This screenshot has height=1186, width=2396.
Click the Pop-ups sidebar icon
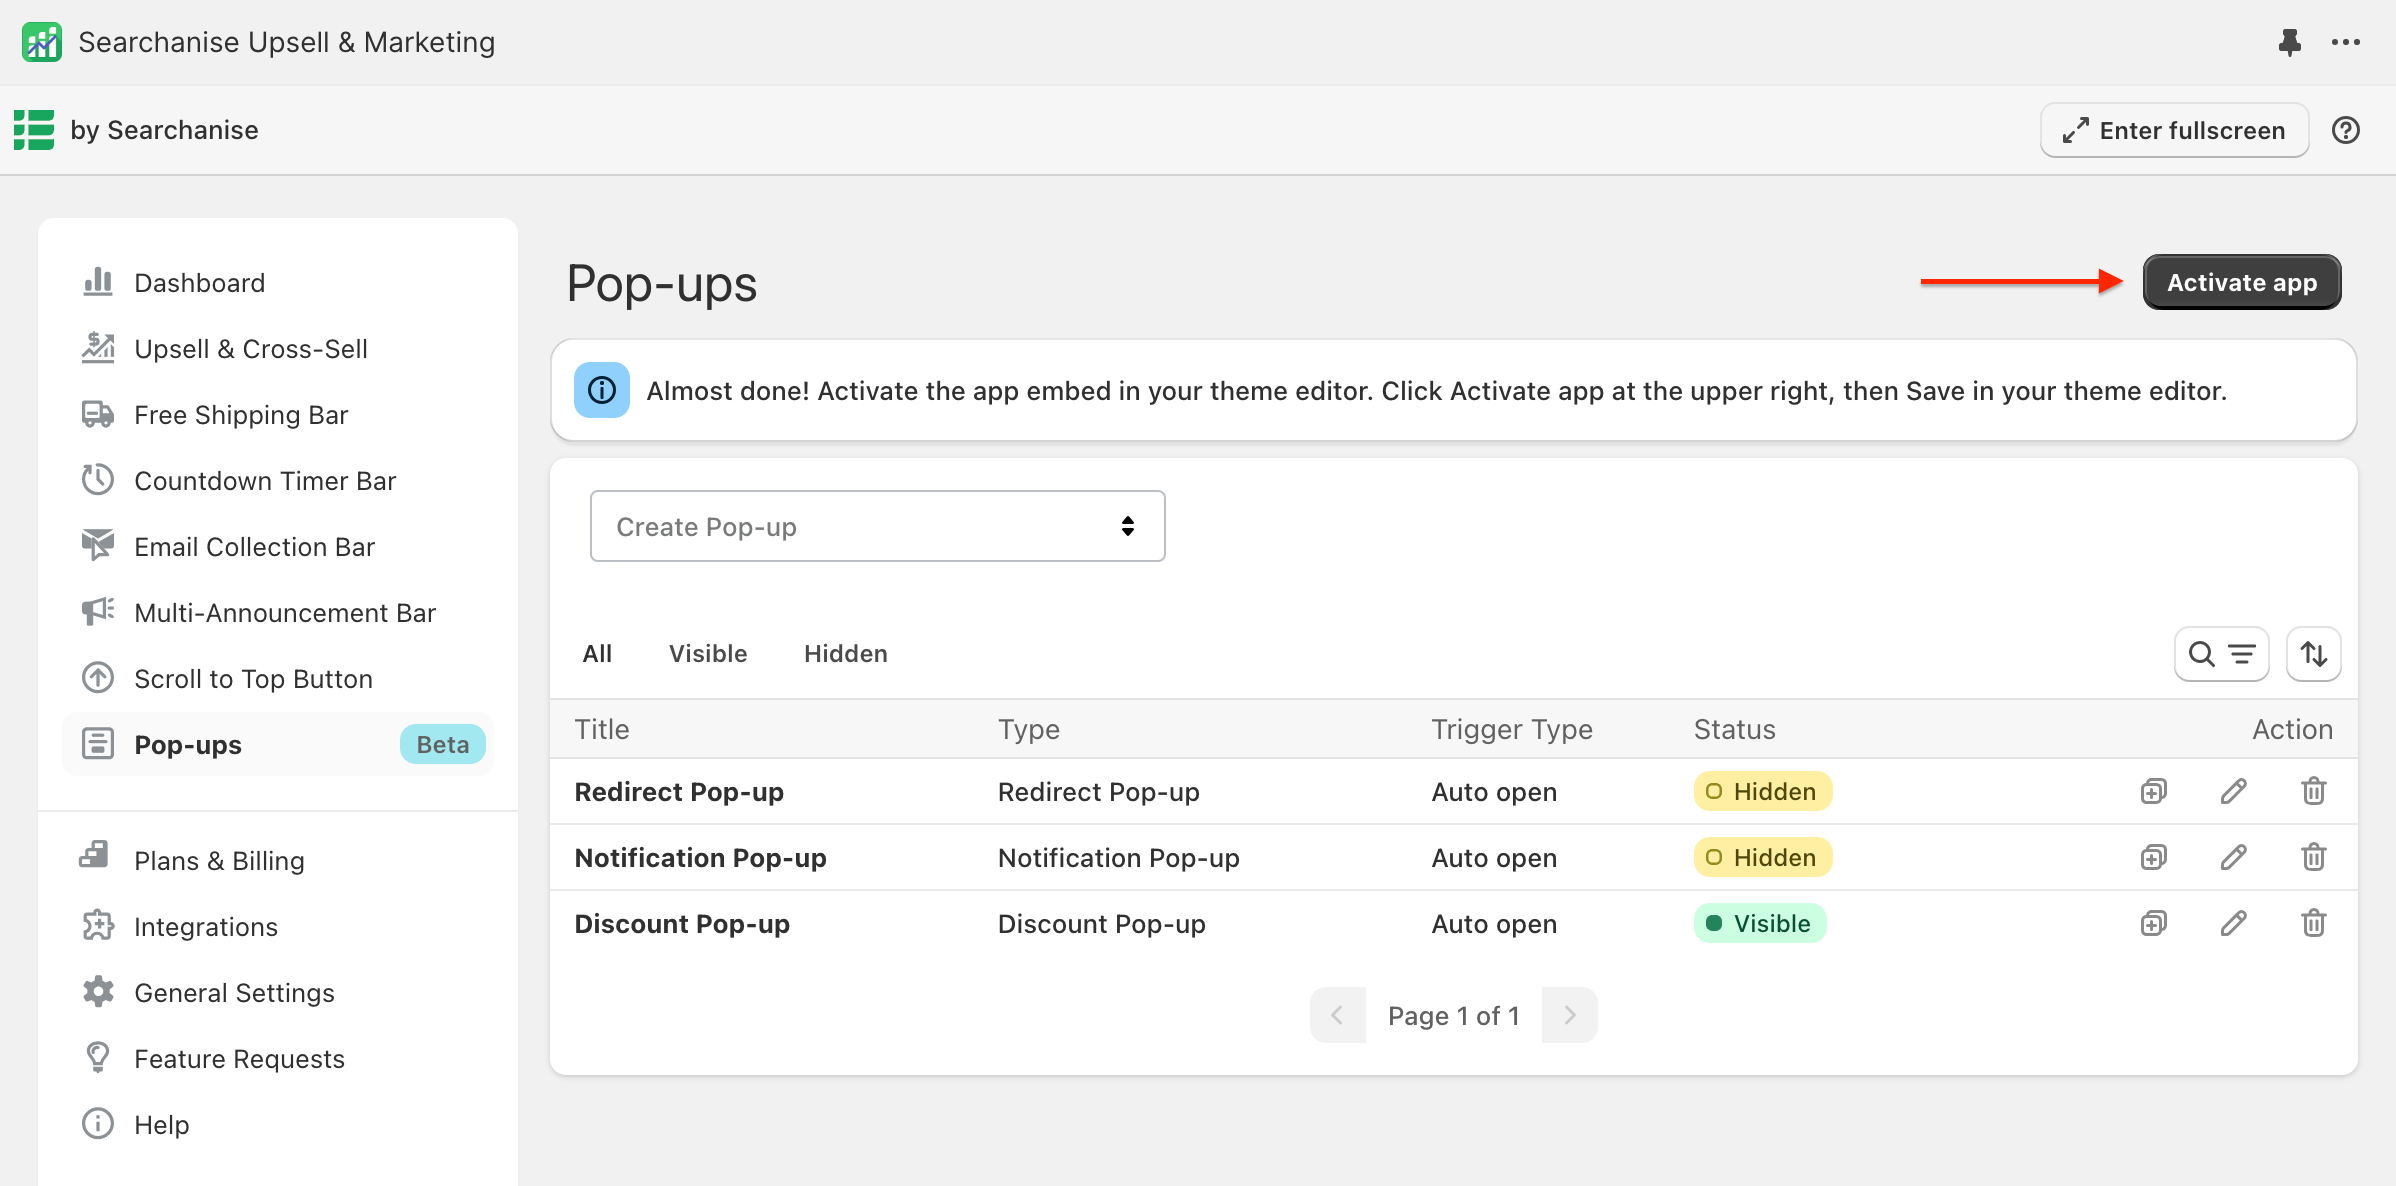96,744
